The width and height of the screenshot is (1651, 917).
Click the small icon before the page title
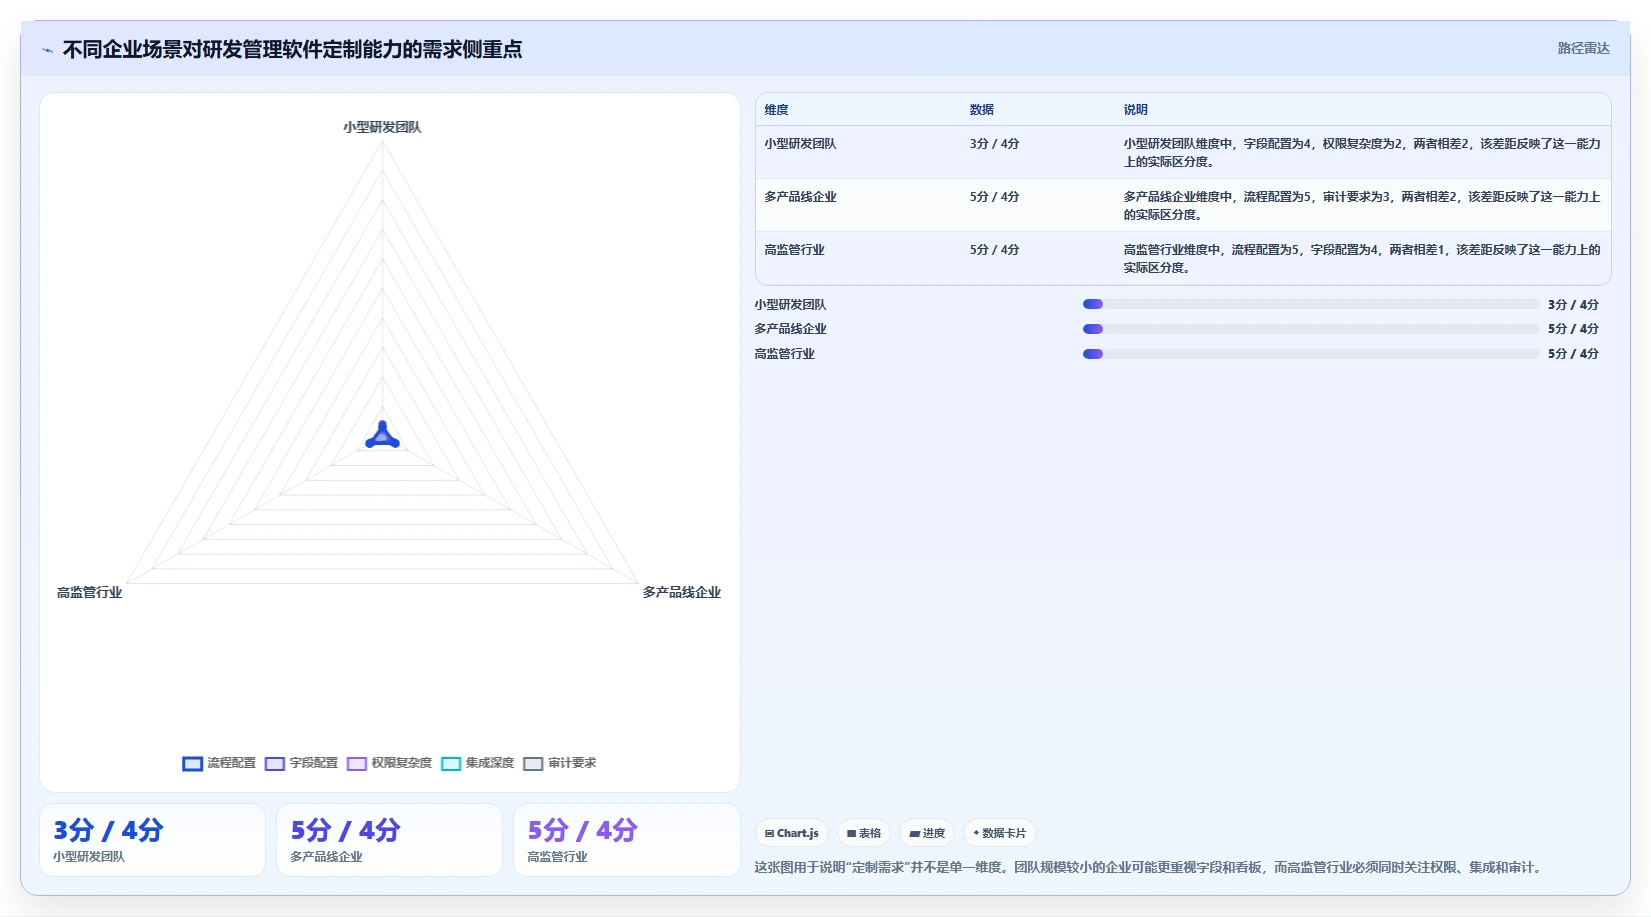point(47,50)
